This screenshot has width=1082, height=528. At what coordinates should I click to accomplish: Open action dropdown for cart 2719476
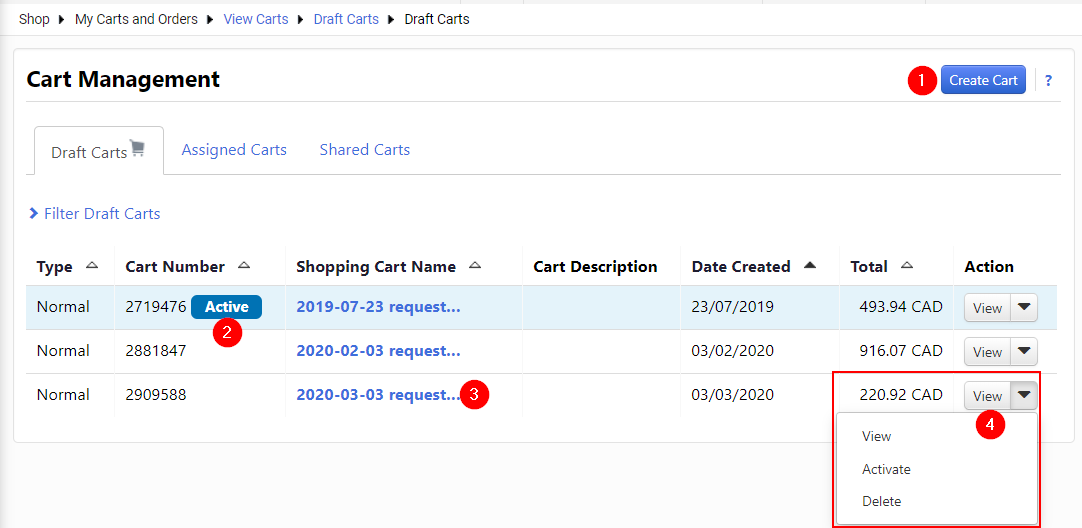pos(1024,308)
